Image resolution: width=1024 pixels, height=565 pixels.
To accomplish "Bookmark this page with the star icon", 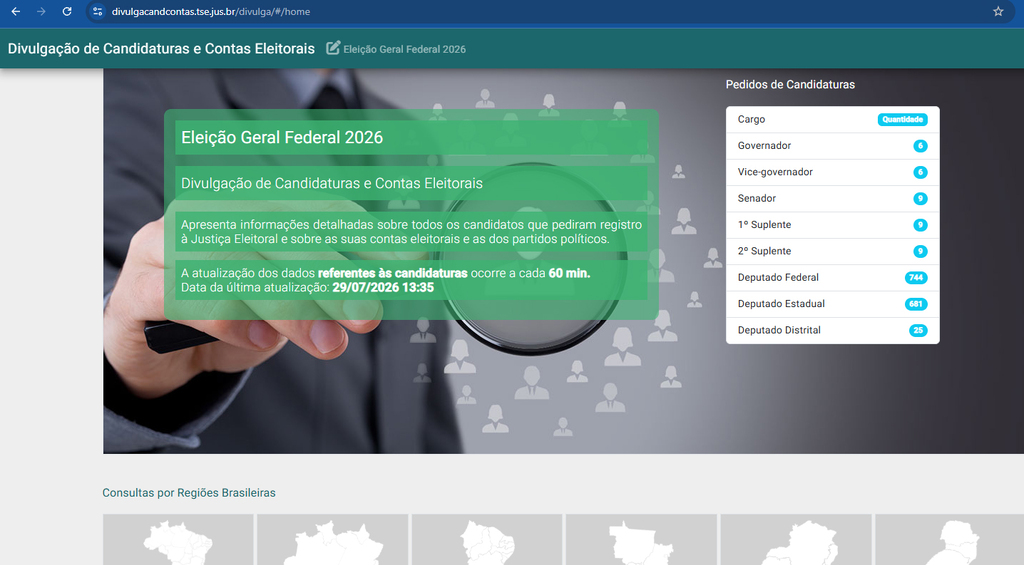I will (998, 12).
